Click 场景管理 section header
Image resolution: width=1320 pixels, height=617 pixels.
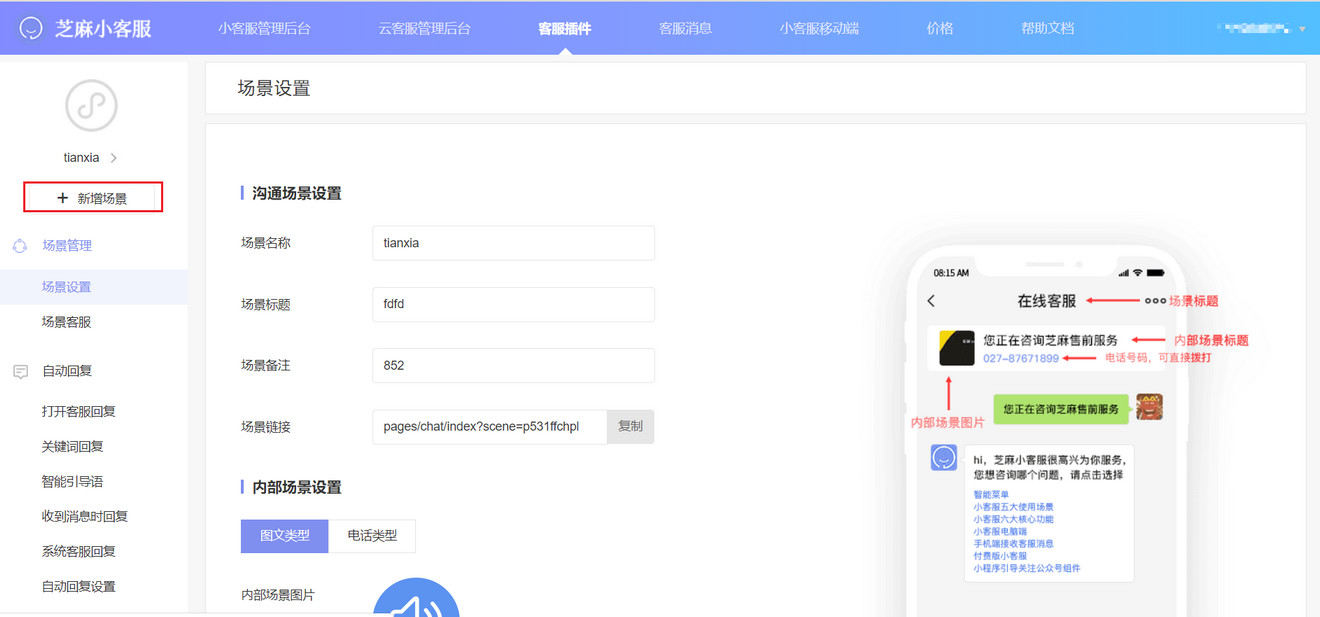click(x=67, y=246)
